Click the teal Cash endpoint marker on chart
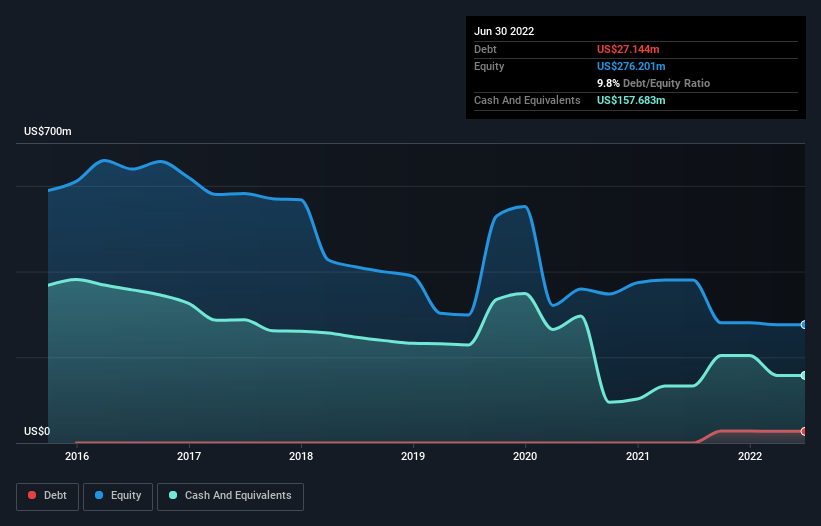 804,376
